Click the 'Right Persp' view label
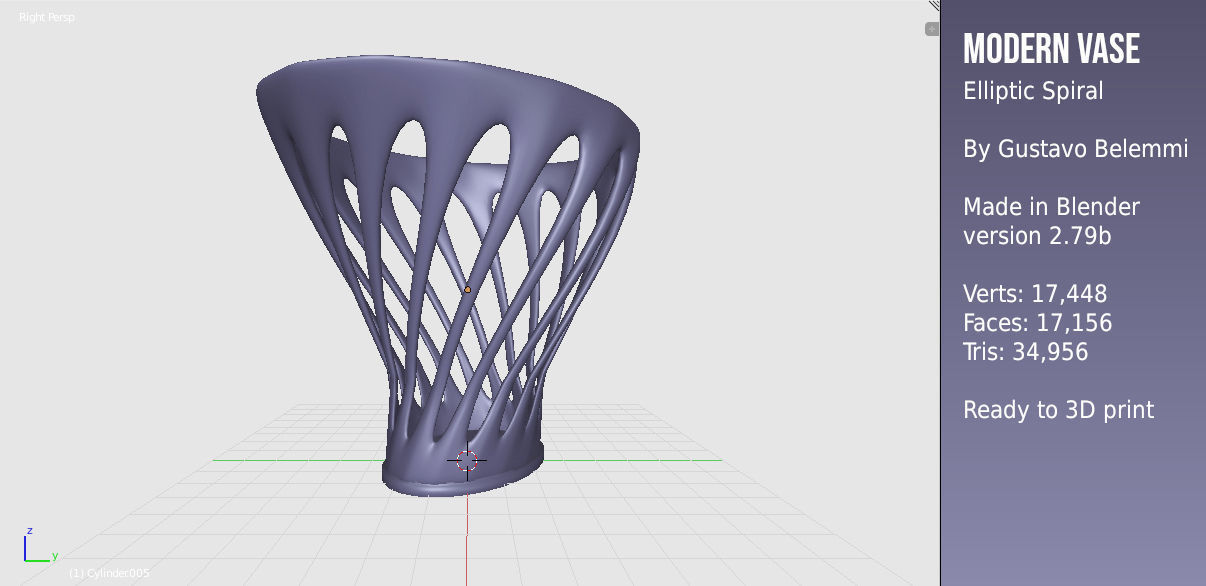 coord(47,17)
